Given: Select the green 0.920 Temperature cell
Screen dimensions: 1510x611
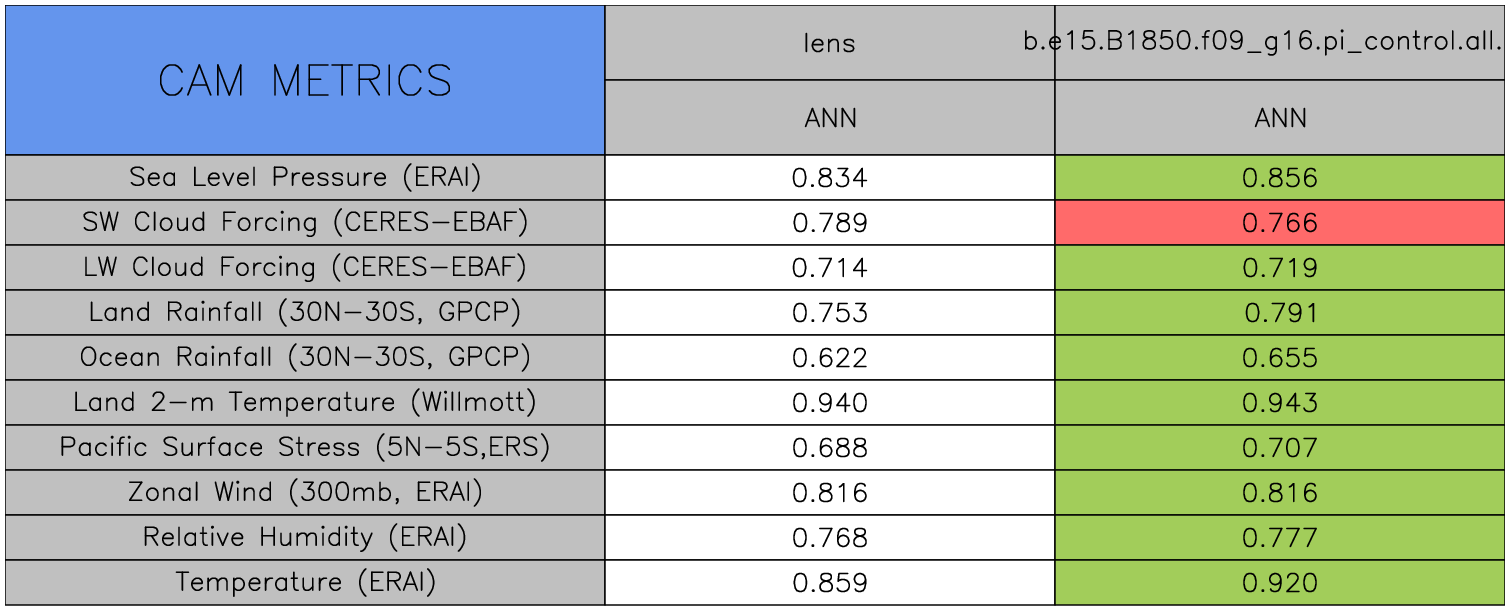Looking at the screenshot, I should 1280,583.
